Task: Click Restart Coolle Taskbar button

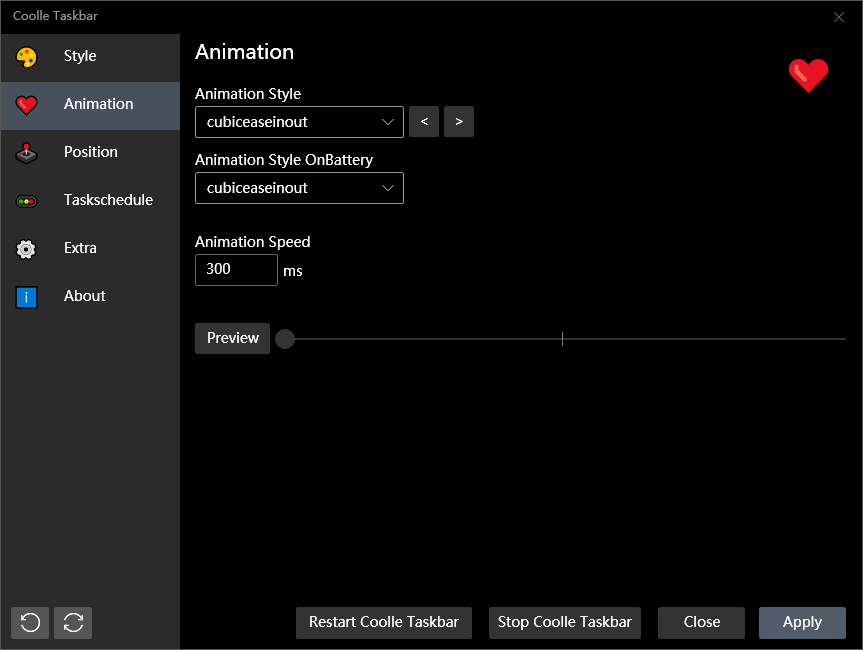Action: point(384,622)
